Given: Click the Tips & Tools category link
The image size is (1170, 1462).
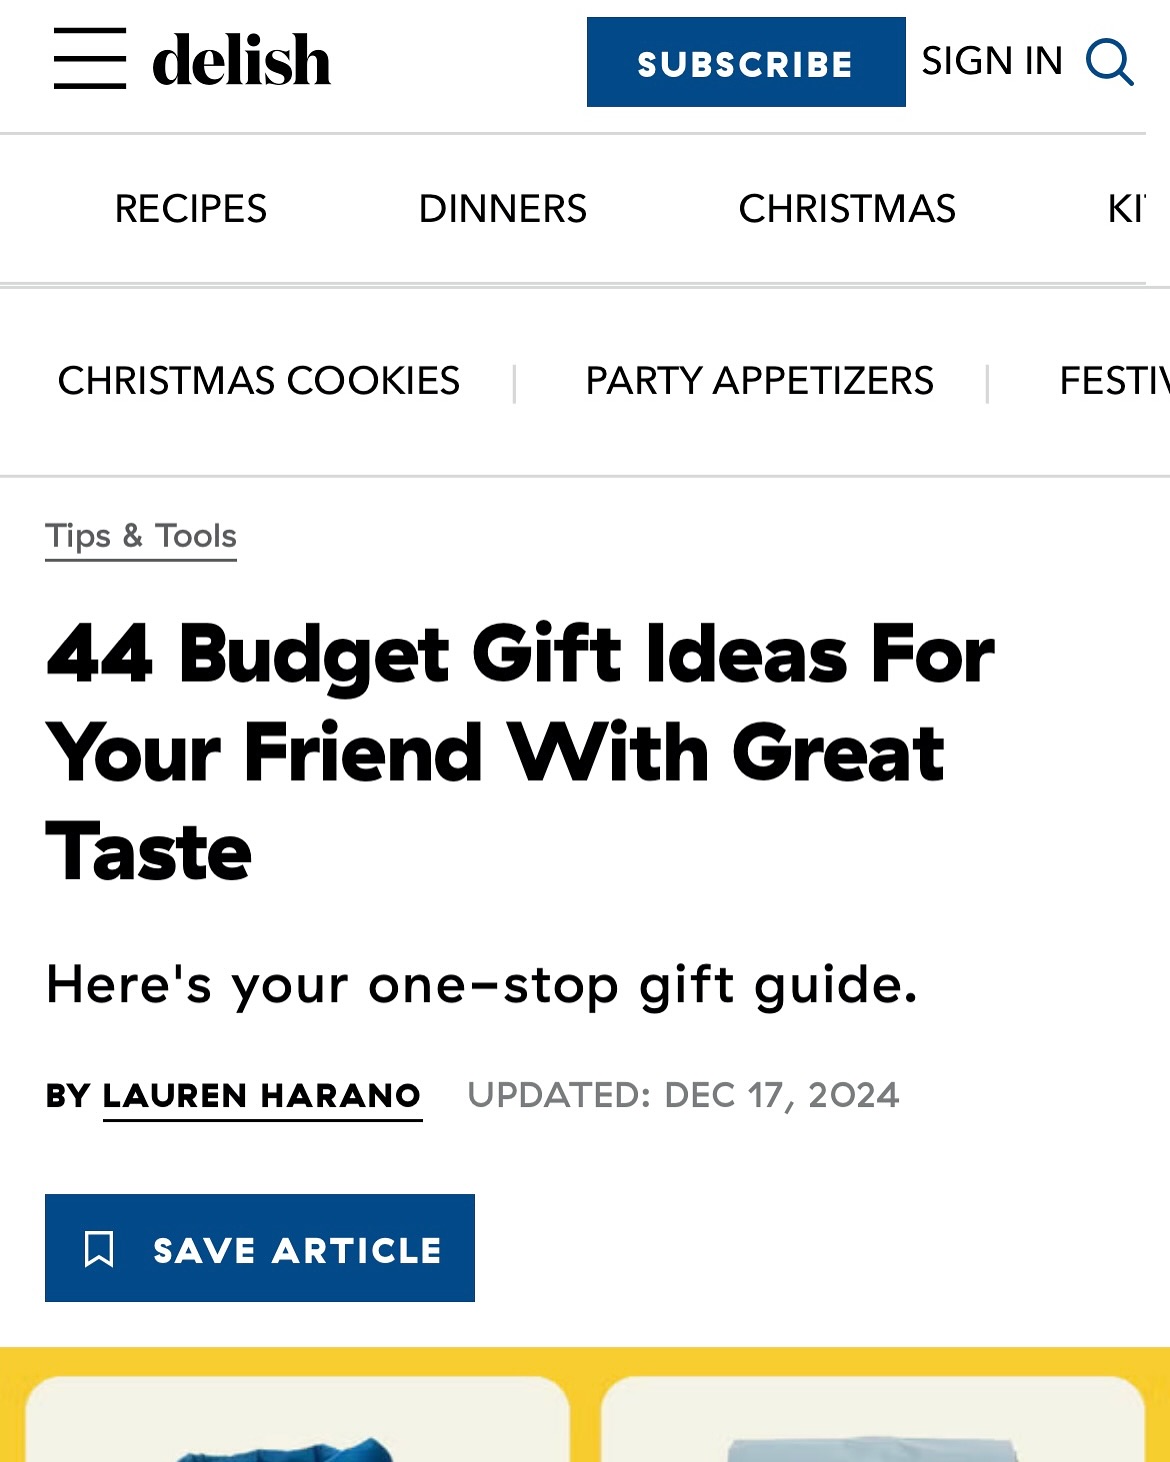Looking at the screenshot, I should click(x=141, y=537).
